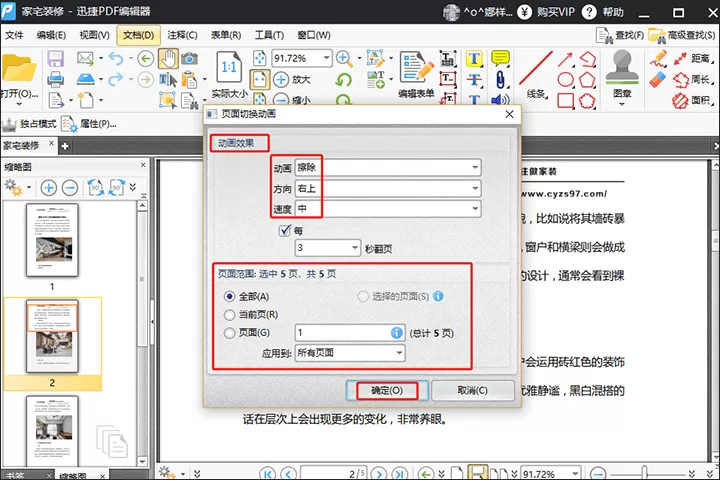Image resolution: width=720 pixels, height=480 pixels.
Task: Click the undo arrow icon
Action: pyautogui.click(x=116, y=58)
